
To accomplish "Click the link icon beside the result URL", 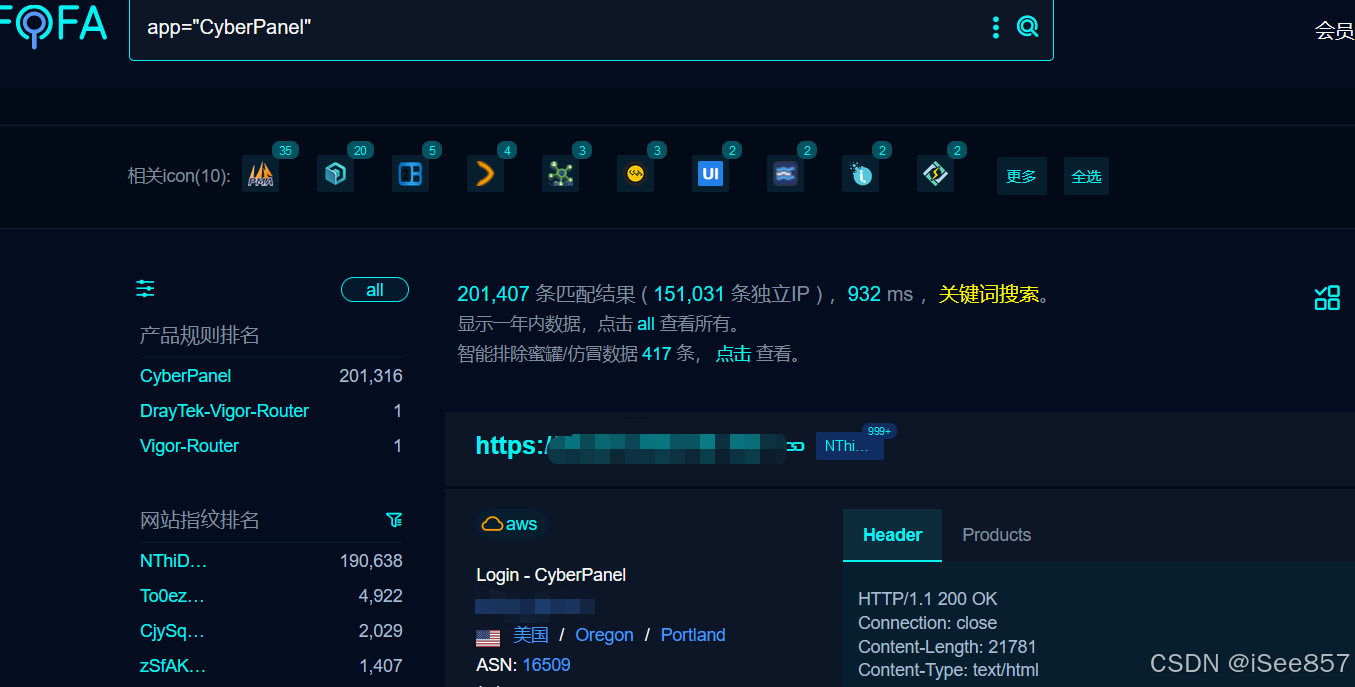I will (796, 446).
